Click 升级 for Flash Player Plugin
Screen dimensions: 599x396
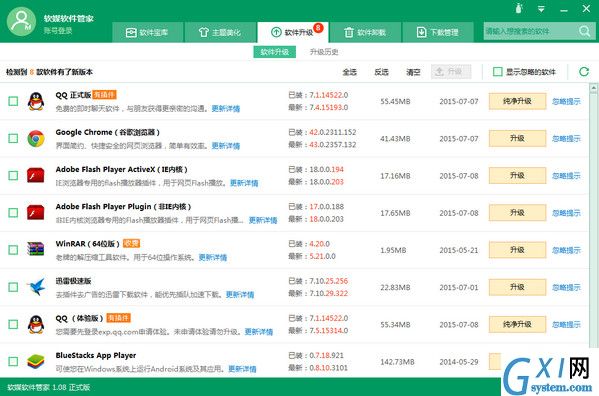517,213
